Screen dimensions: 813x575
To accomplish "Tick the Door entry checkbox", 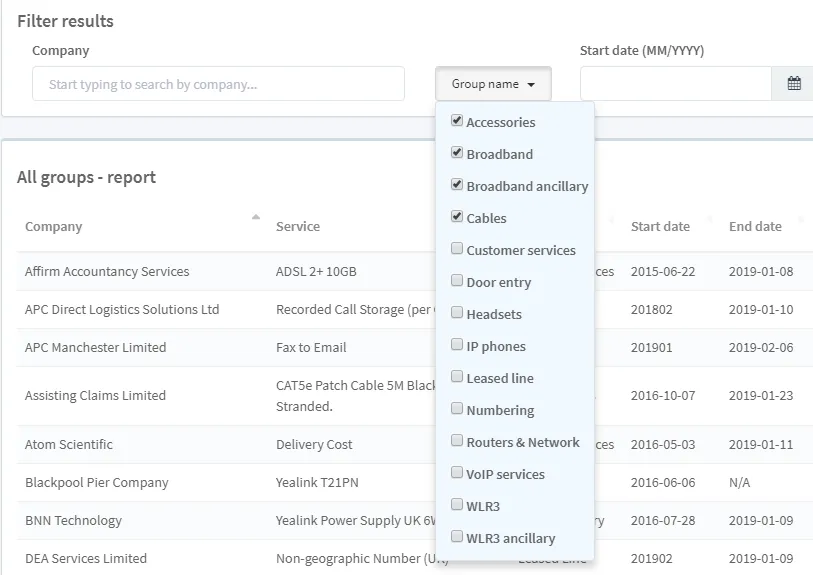I will click(457, 282).
